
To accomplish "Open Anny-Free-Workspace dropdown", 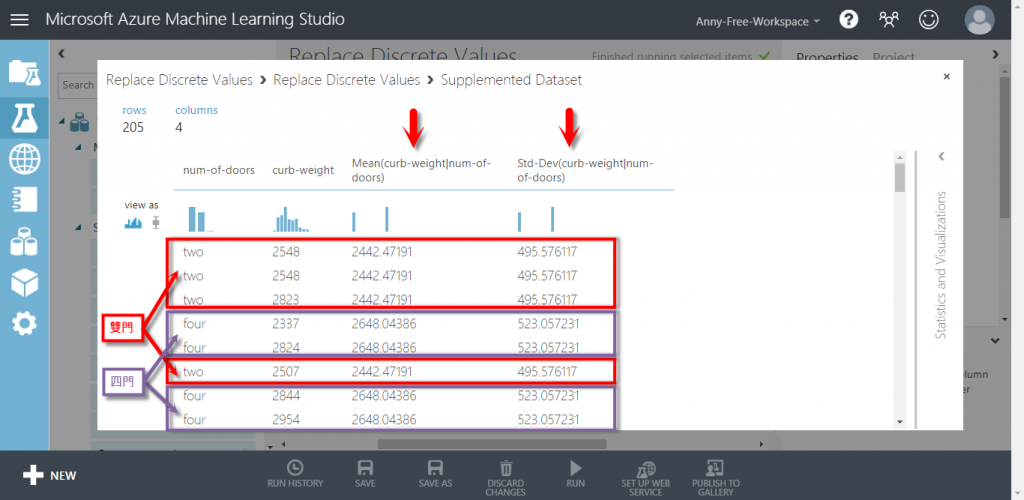I will click(x=758, y=22).
